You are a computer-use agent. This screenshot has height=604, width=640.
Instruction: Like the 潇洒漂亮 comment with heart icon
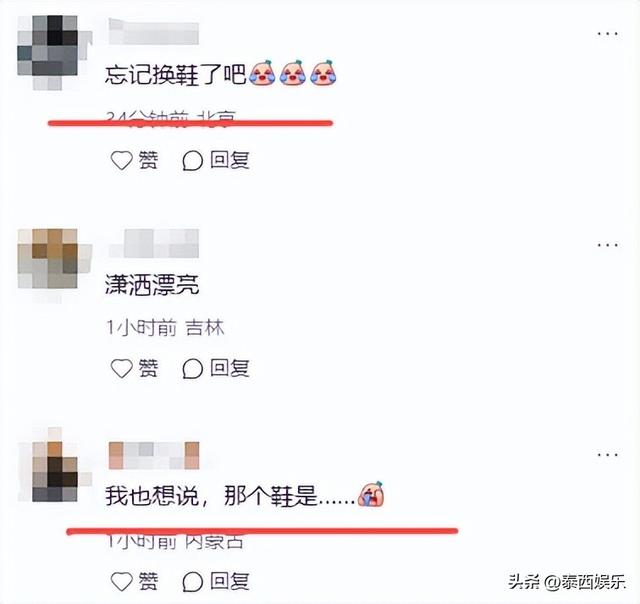tap(122, 369)
